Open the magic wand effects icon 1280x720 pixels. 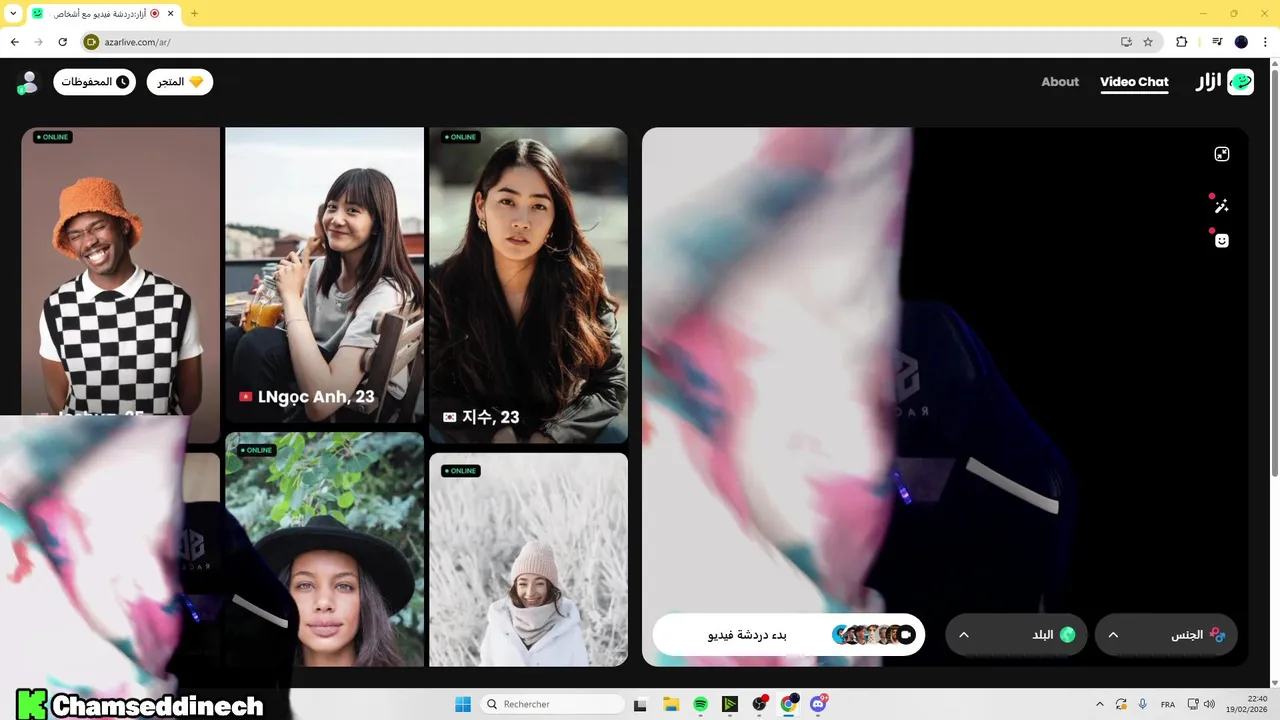coord(1221,206)
